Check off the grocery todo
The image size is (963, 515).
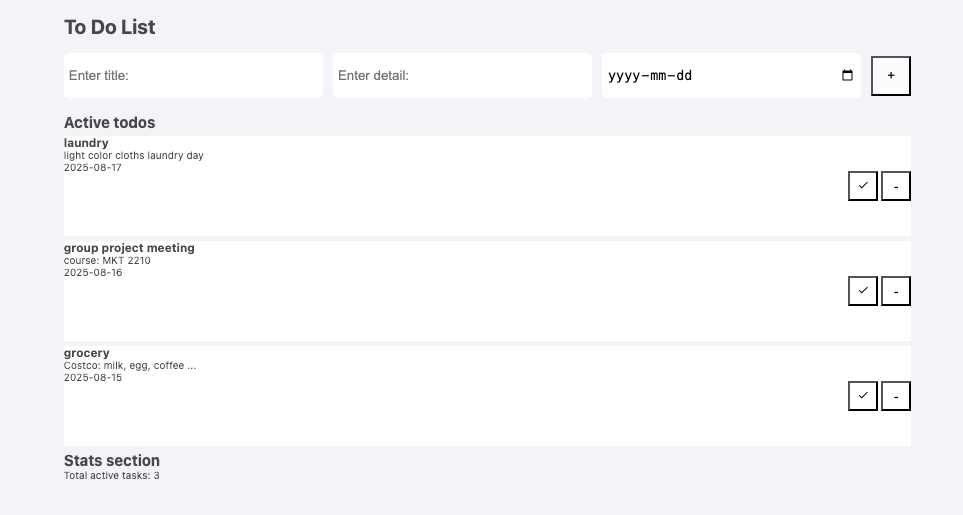pyautogui.click(x=862, y=396)
